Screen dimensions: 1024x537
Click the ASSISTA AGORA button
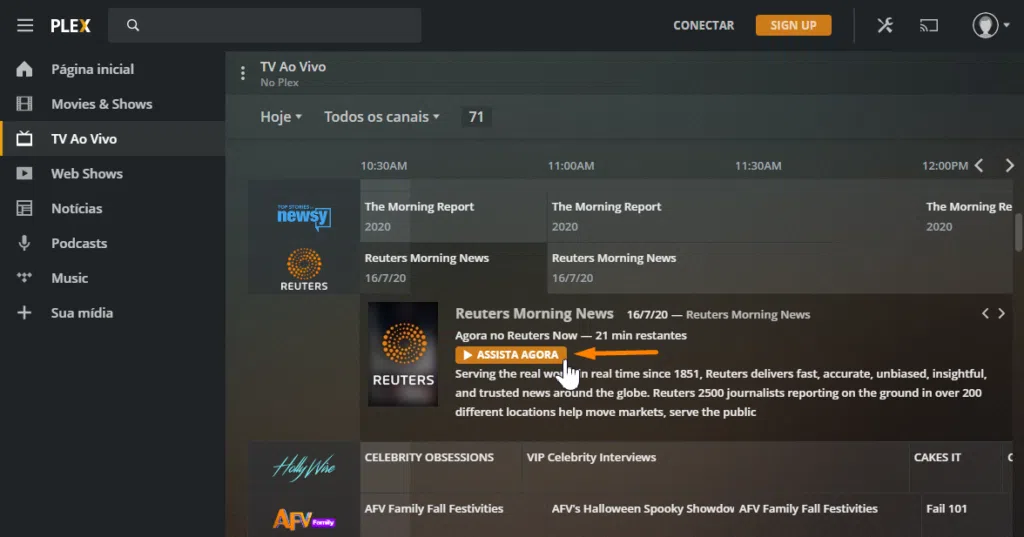(511, 355)
